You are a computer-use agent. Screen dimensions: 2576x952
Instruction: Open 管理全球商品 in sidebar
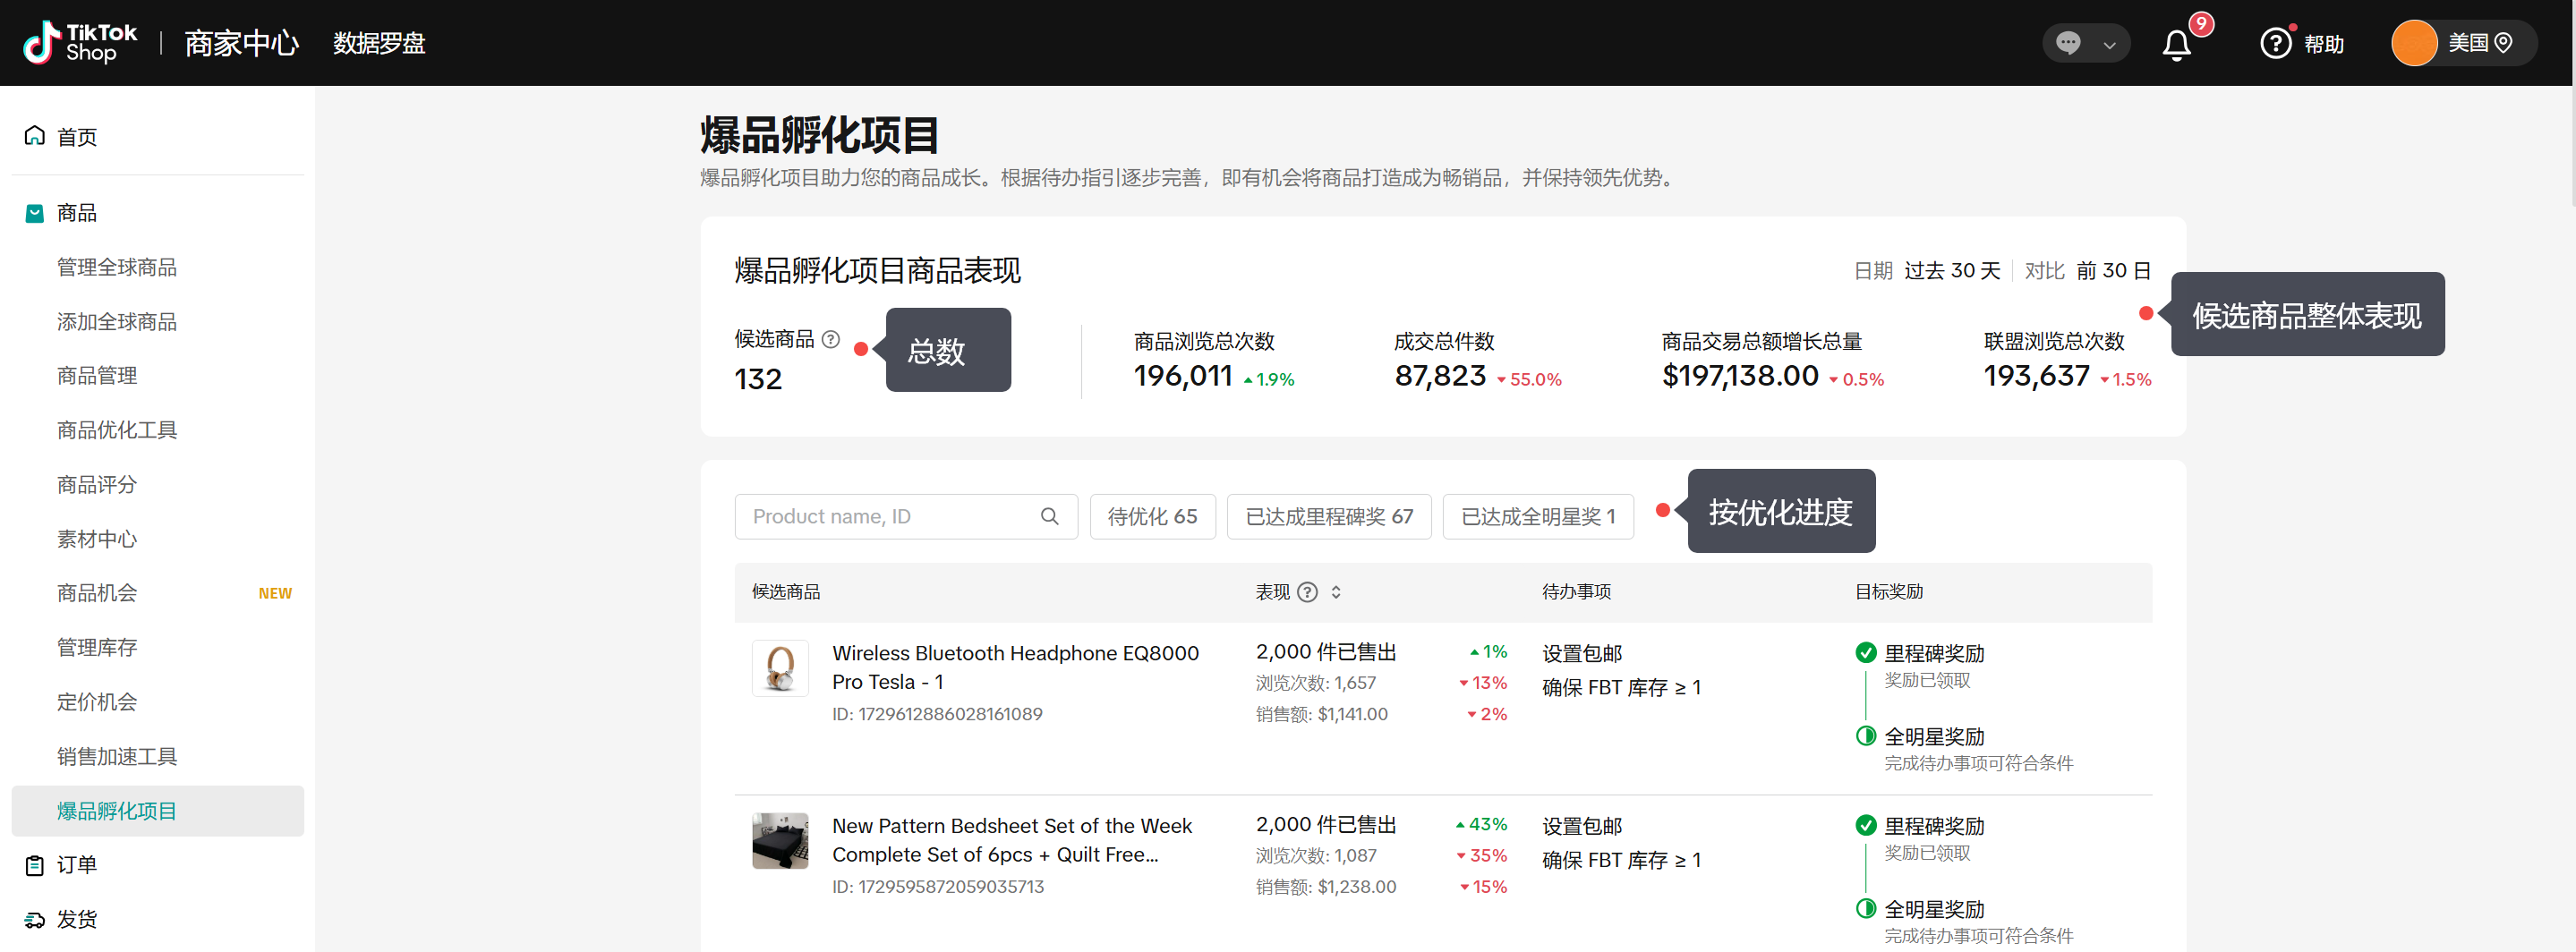pos(117,267)
